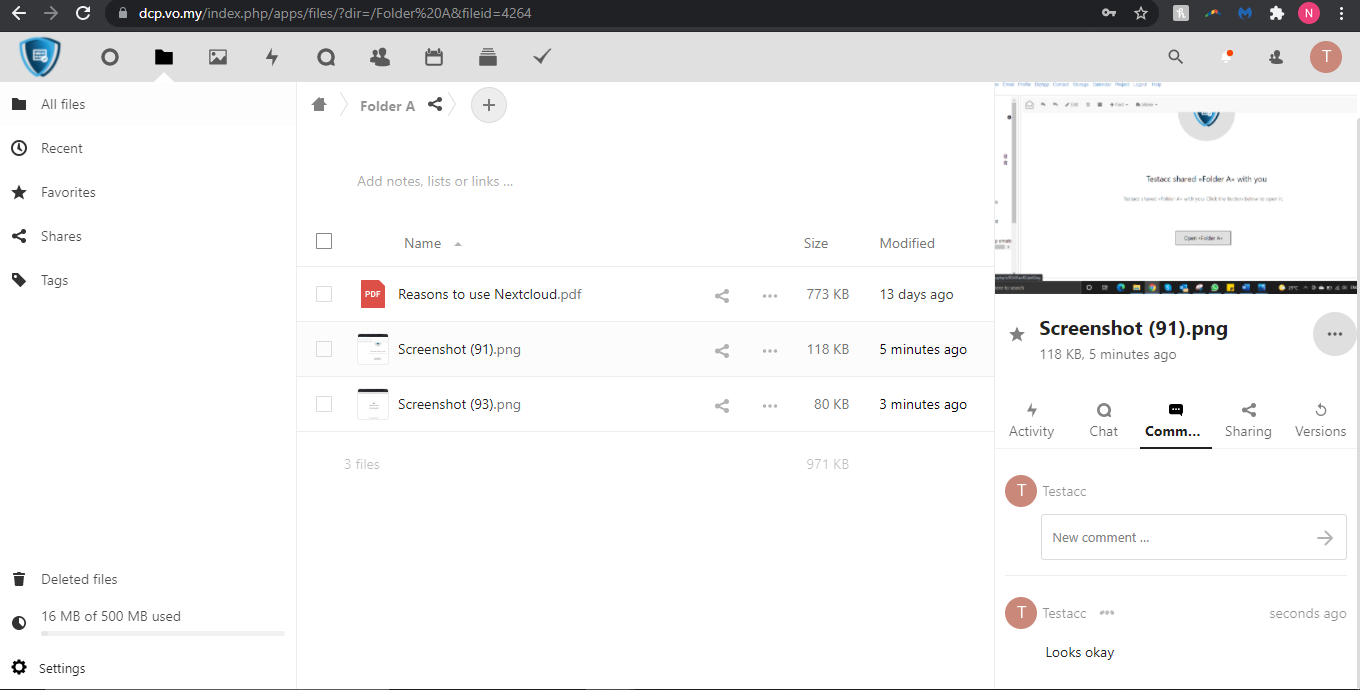This screenshot has height=690, width=1360.
Task: Star Screenshot (91).png as favorite
Action: (1017, 334)
